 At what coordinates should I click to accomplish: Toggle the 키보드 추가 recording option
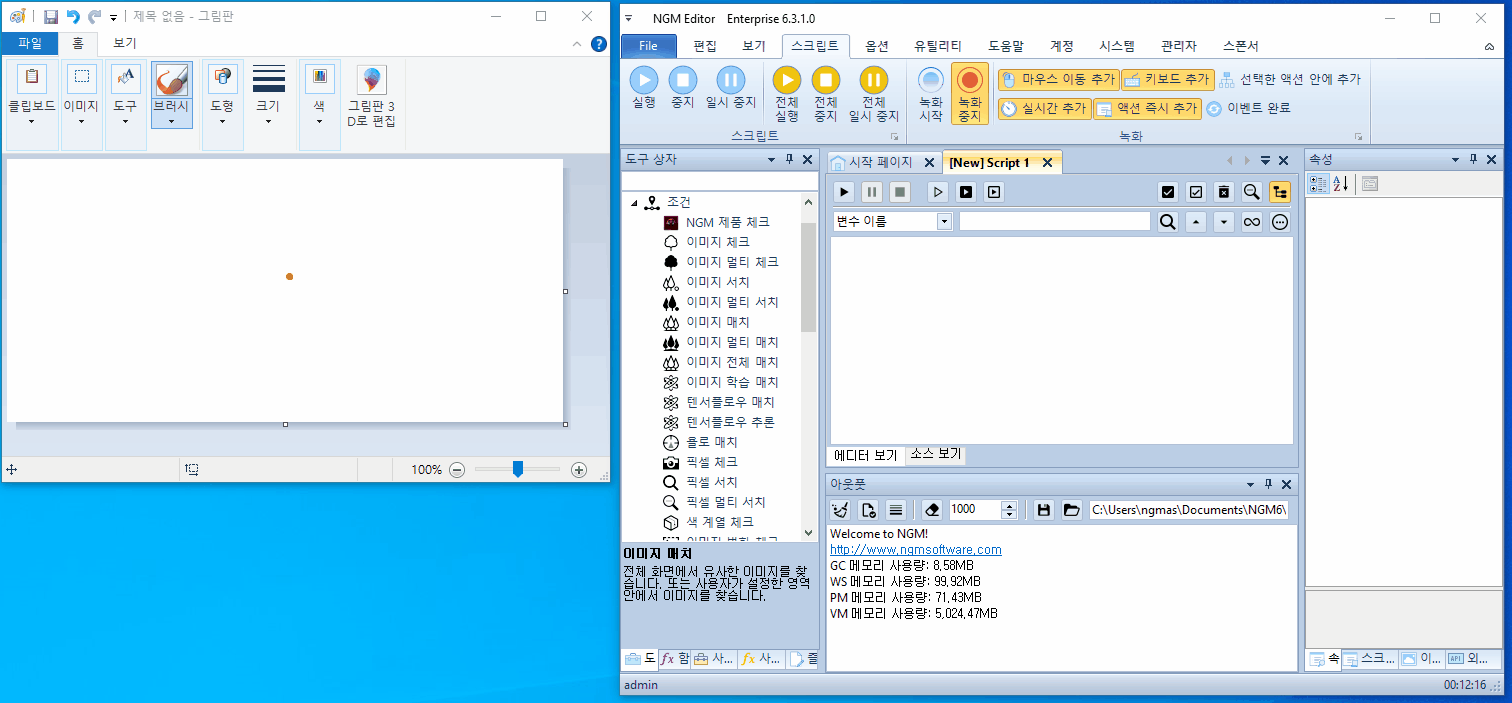1168,79
